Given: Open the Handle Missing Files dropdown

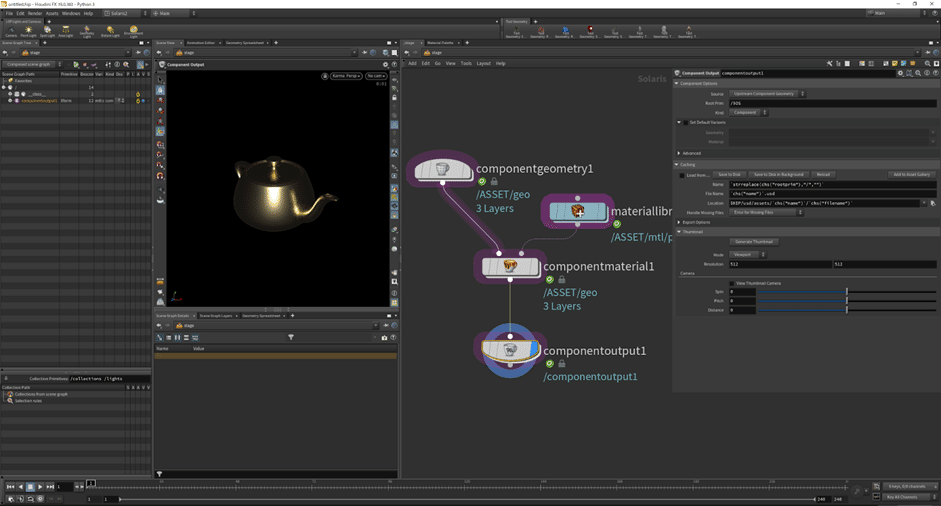Looking at the screenshot, I should pos(765,212).
